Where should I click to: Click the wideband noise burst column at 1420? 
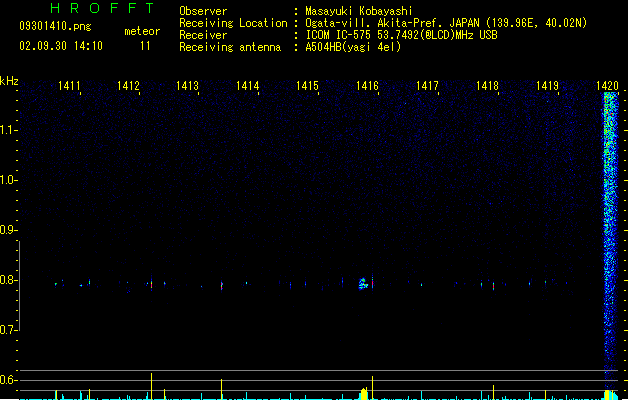pyautogui.click(x=611, y=241)
